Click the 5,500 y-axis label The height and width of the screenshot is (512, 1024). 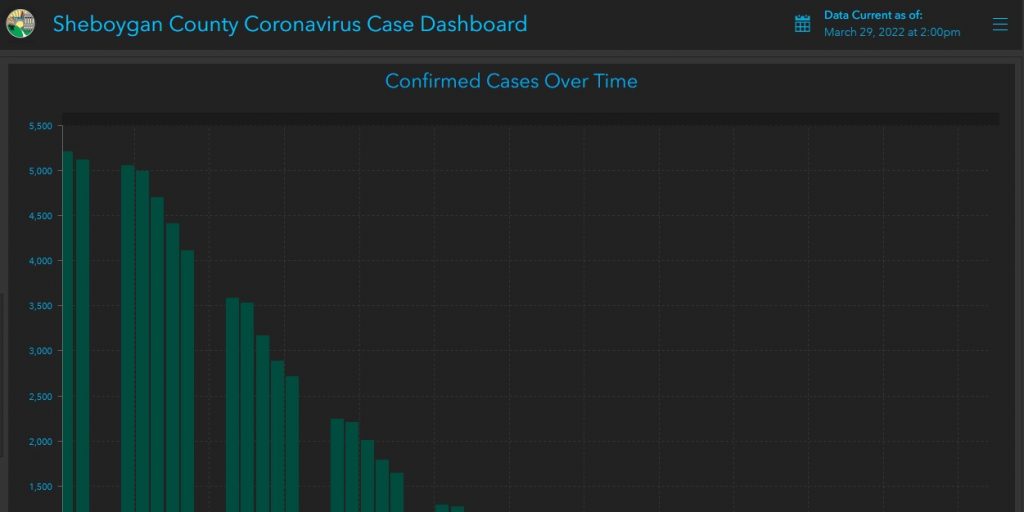pyautogui.click(x=40, y=126)
